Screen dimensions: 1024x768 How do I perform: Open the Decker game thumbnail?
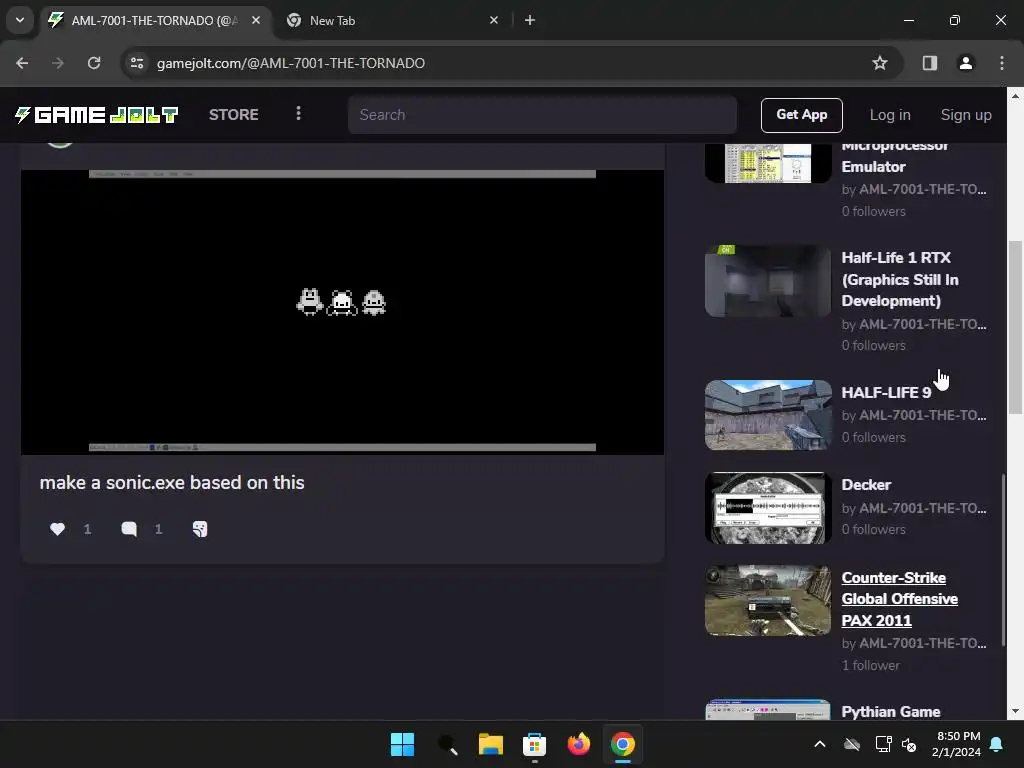(x=768, y=508)
